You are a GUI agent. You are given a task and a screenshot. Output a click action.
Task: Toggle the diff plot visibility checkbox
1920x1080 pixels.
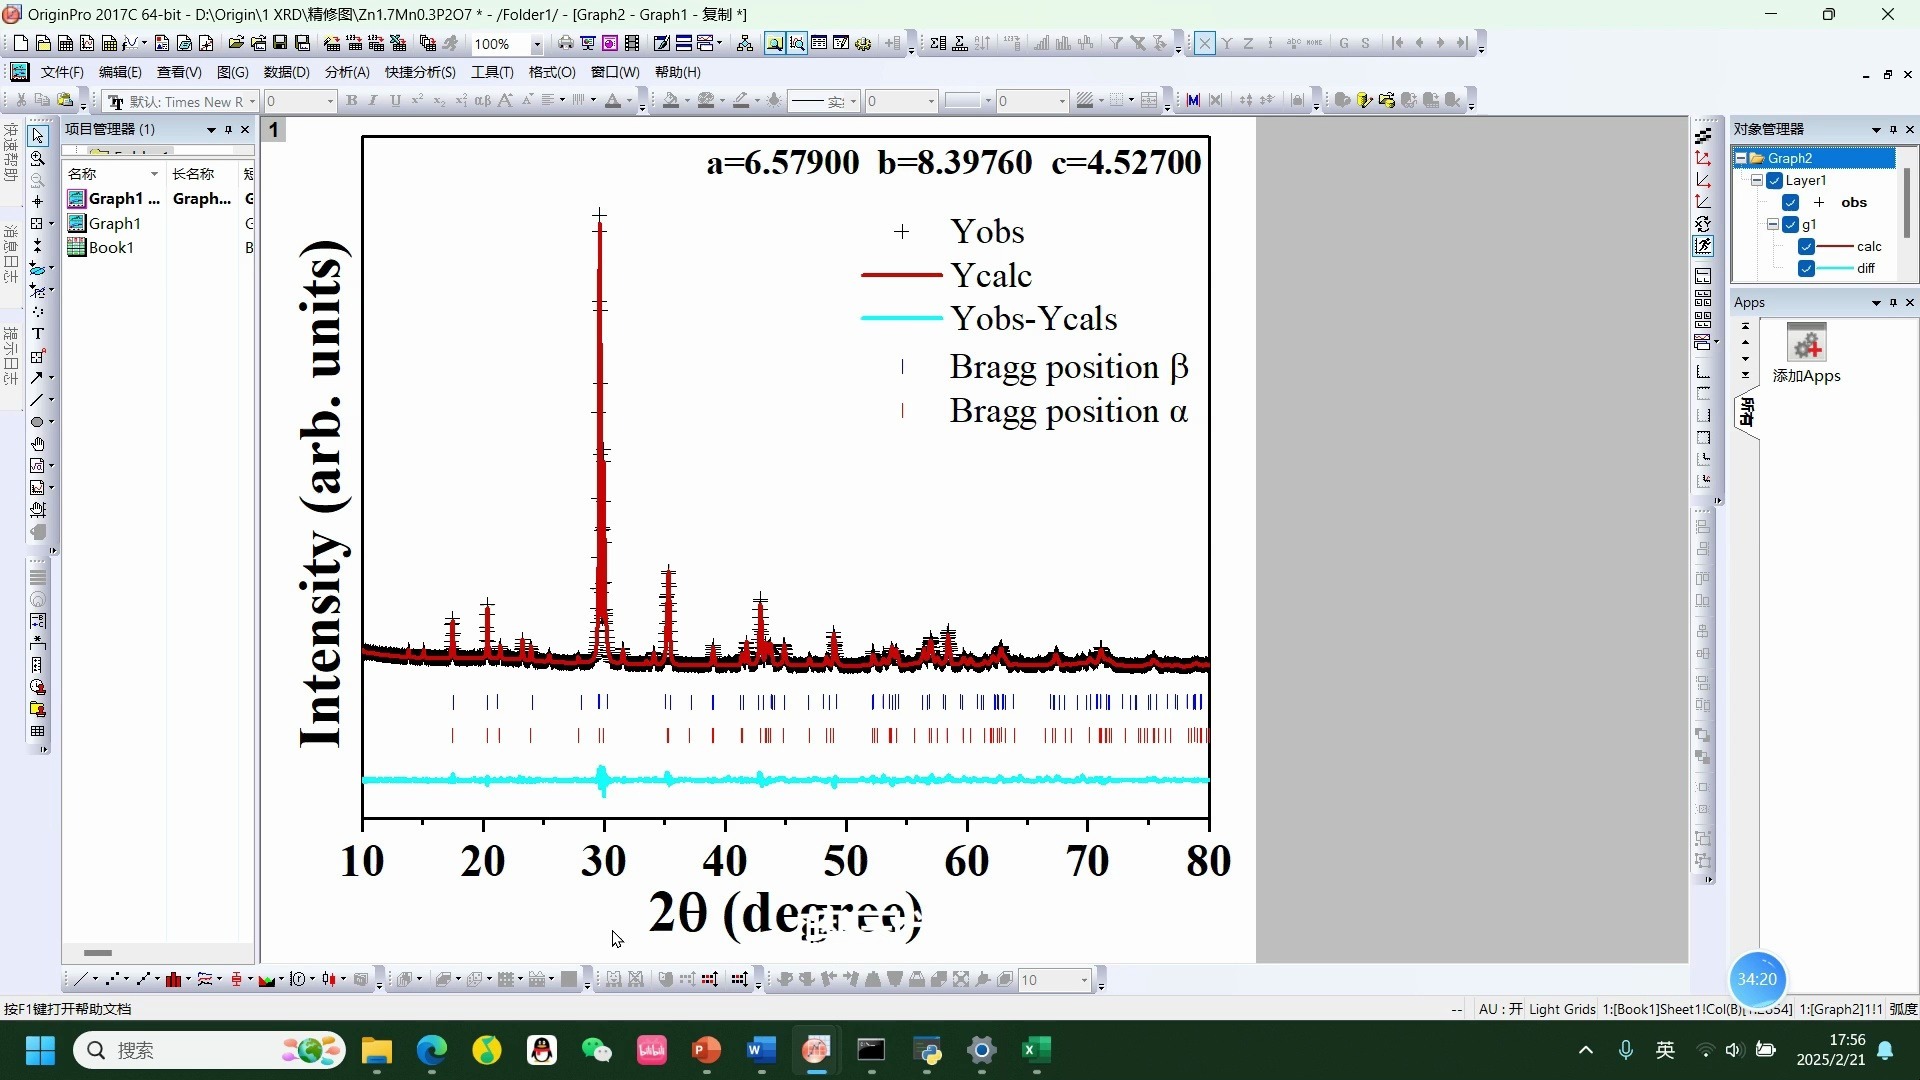(x=1806, y=268)
